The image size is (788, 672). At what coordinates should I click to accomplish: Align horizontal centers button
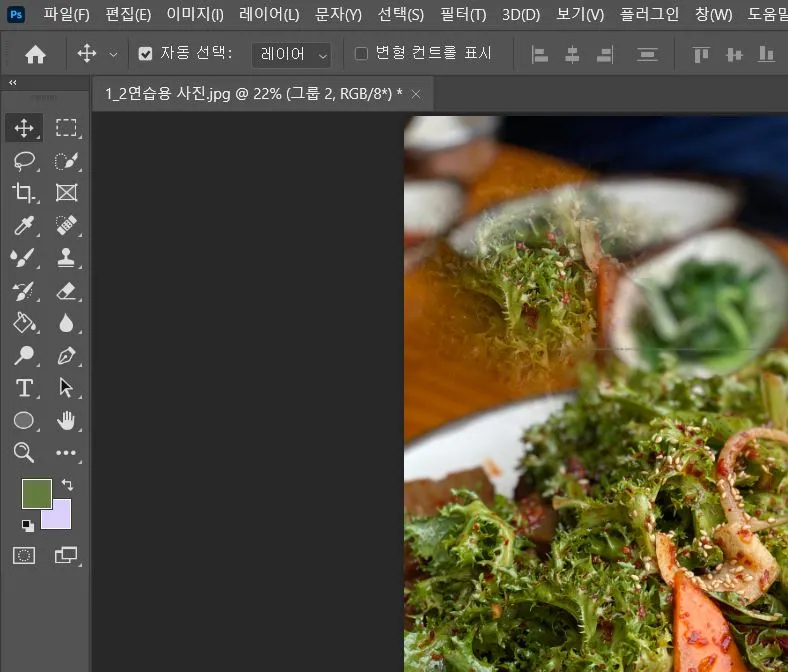click(572, 54)
